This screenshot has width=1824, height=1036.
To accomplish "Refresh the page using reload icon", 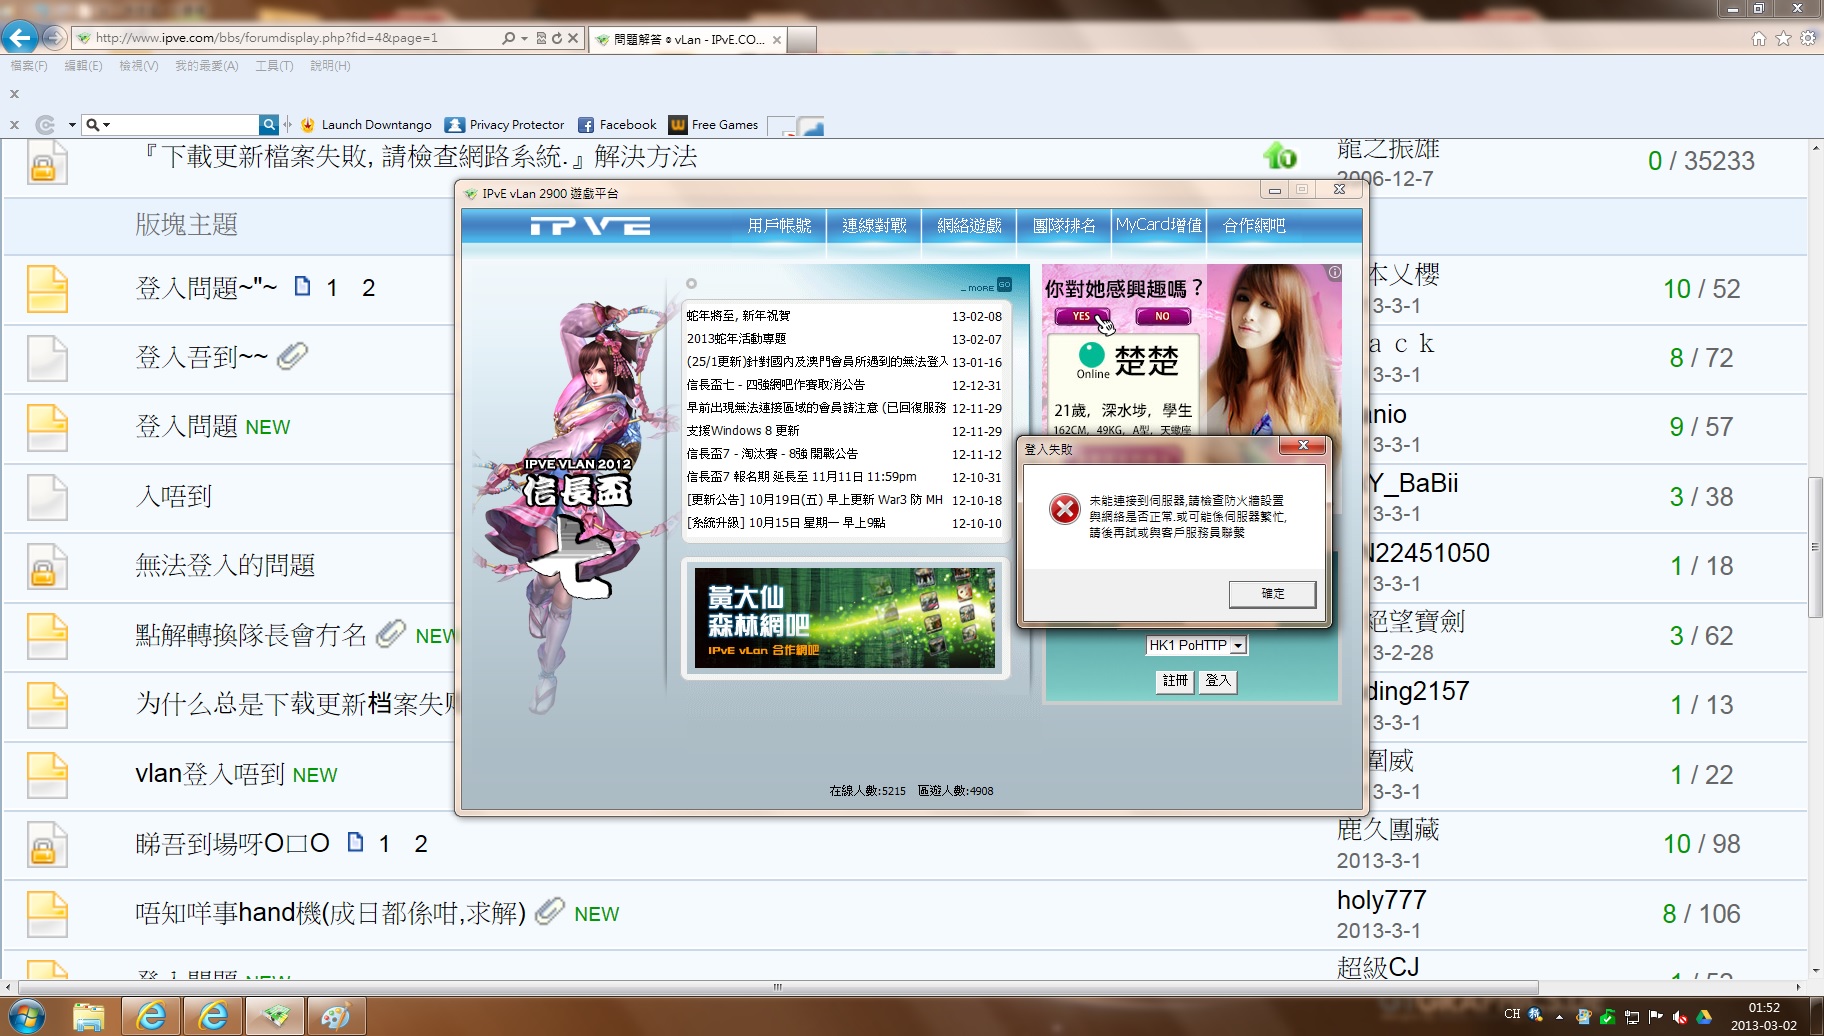I will click(557, 38).
